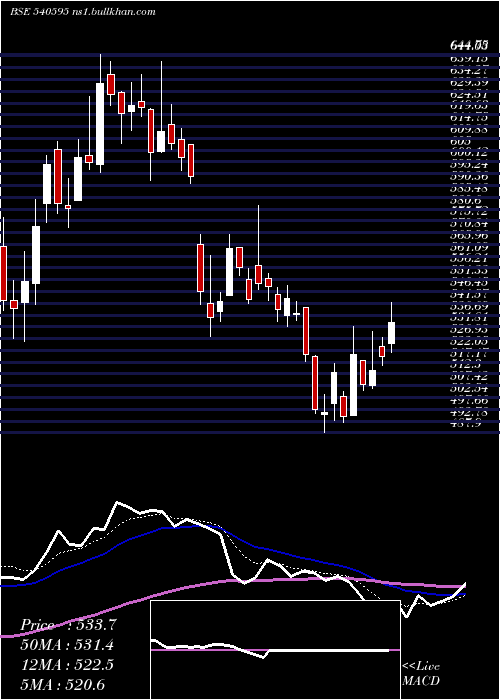Viewport: 500px width, 700px height.
Task: Select the 12MA : 522.5 value
Action: pyautogui.click(x=67, y=664)
